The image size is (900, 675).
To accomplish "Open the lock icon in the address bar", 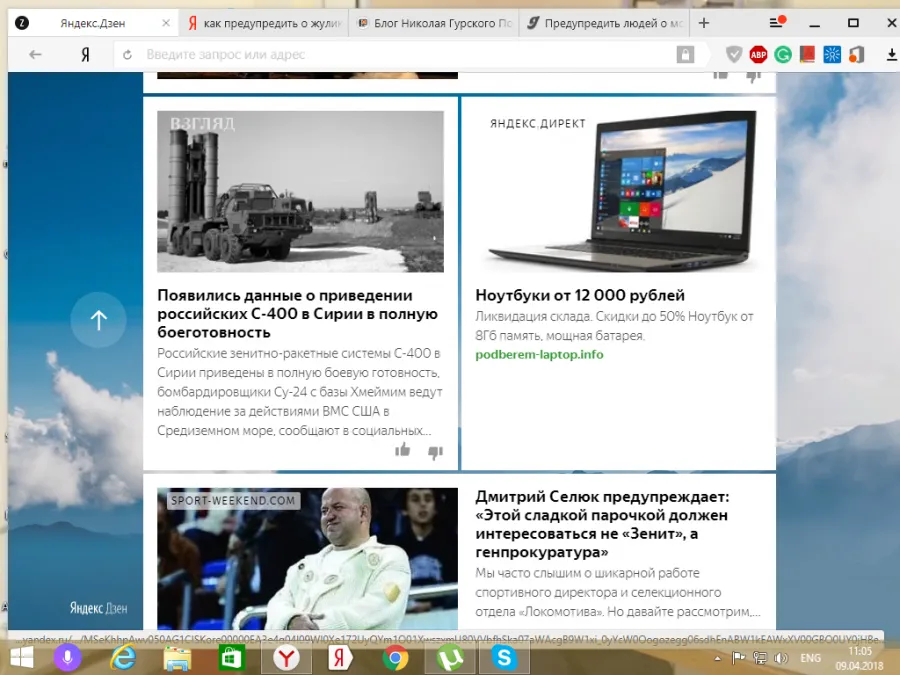I will tap(685, 55).
